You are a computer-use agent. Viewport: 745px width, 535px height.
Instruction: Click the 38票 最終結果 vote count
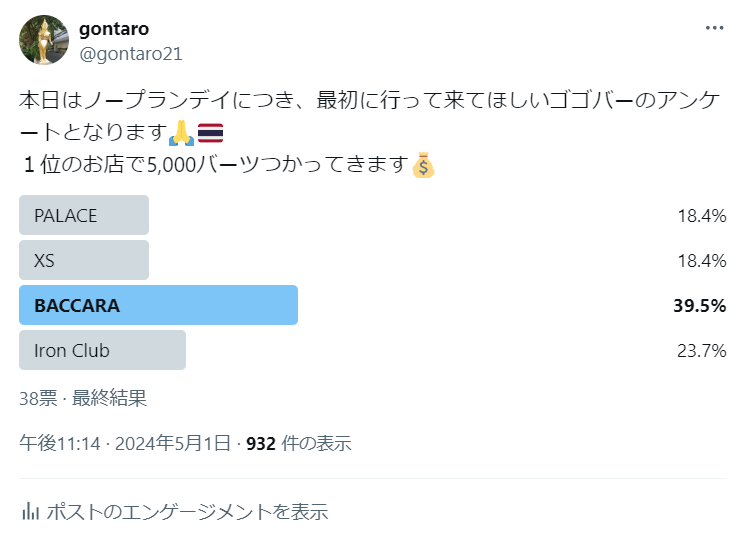click(83, 398)
